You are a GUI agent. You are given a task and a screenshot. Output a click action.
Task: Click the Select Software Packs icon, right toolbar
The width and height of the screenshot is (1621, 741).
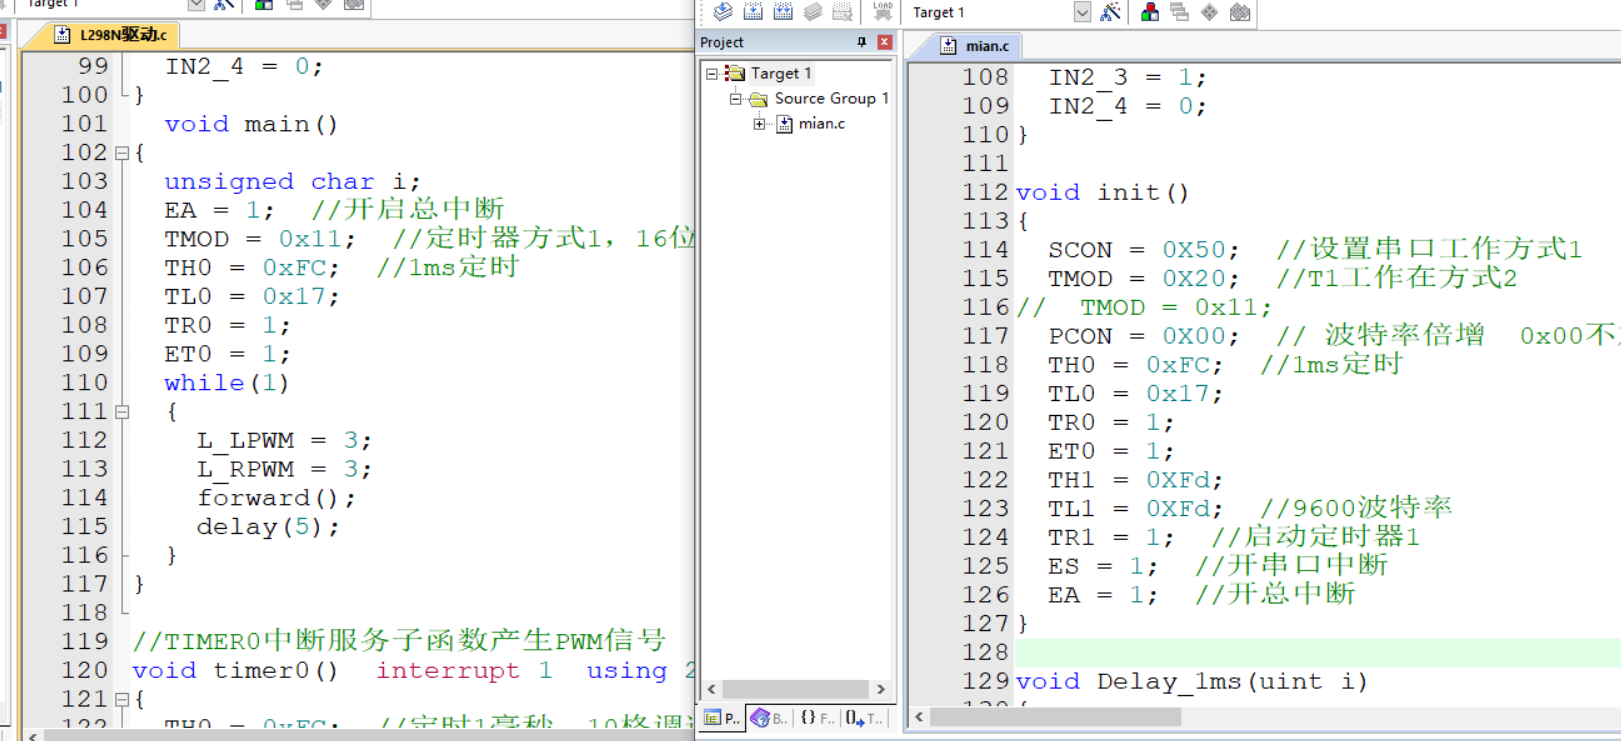1240,12
